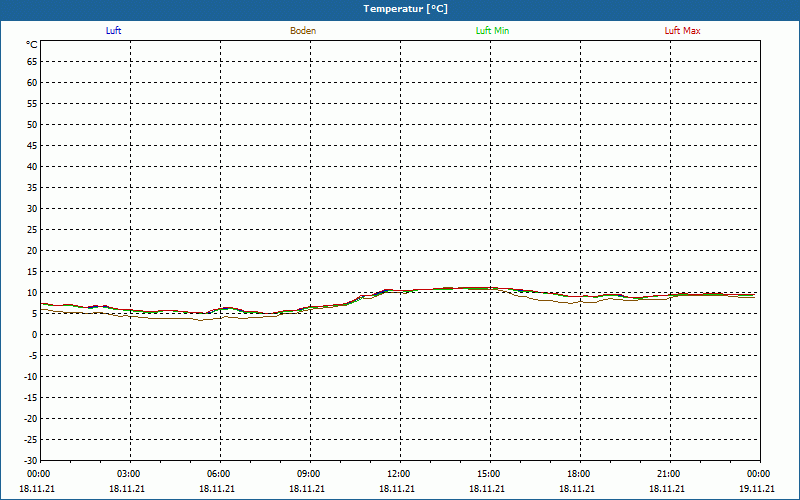Select the 40 value on temperature axis
The image size is (800, 500).
[32, 167]
